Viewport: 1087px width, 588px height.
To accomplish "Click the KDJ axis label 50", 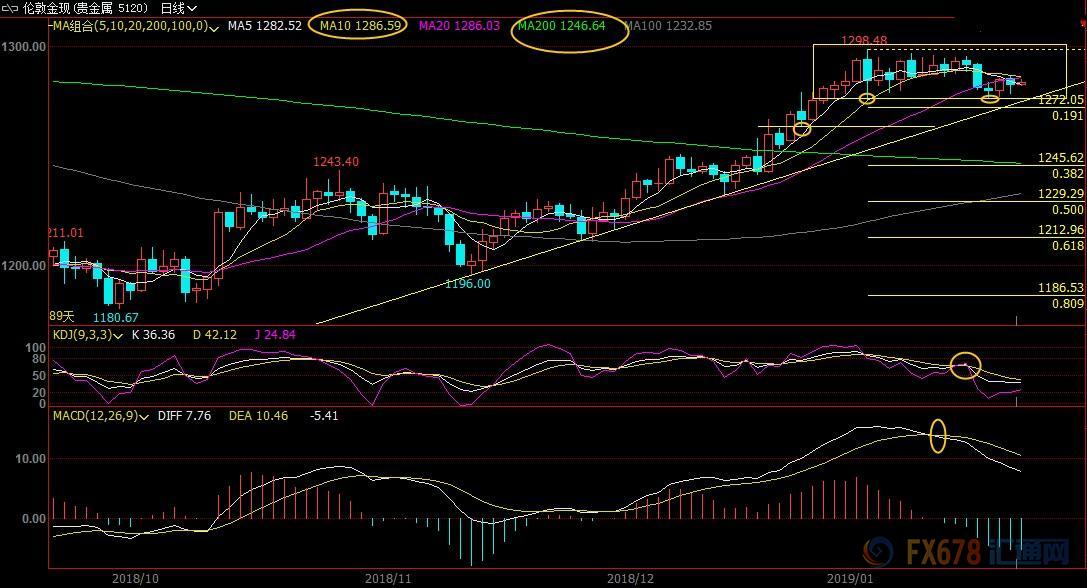I will 39,376.
